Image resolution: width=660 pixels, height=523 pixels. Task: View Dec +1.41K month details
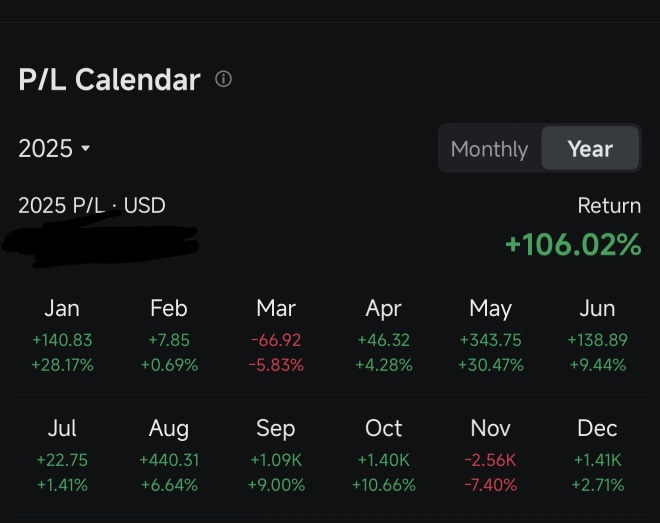click(x=598, y=456)
